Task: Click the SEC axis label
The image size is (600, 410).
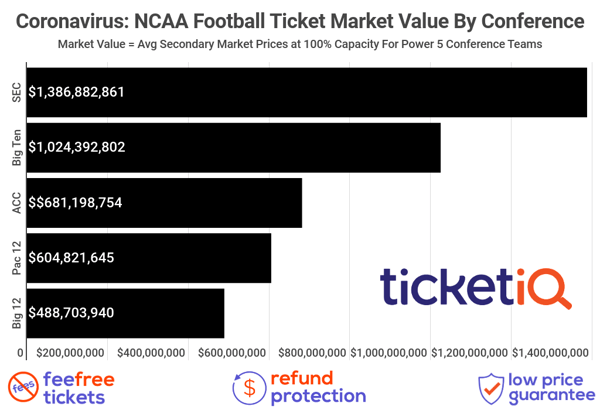Action: coord(16,93)
